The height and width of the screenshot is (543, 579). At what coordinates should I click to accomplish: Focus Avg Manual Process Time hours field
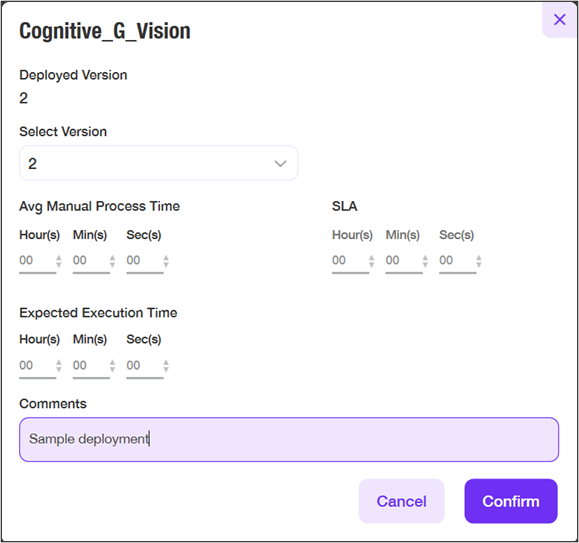[37, 261]
